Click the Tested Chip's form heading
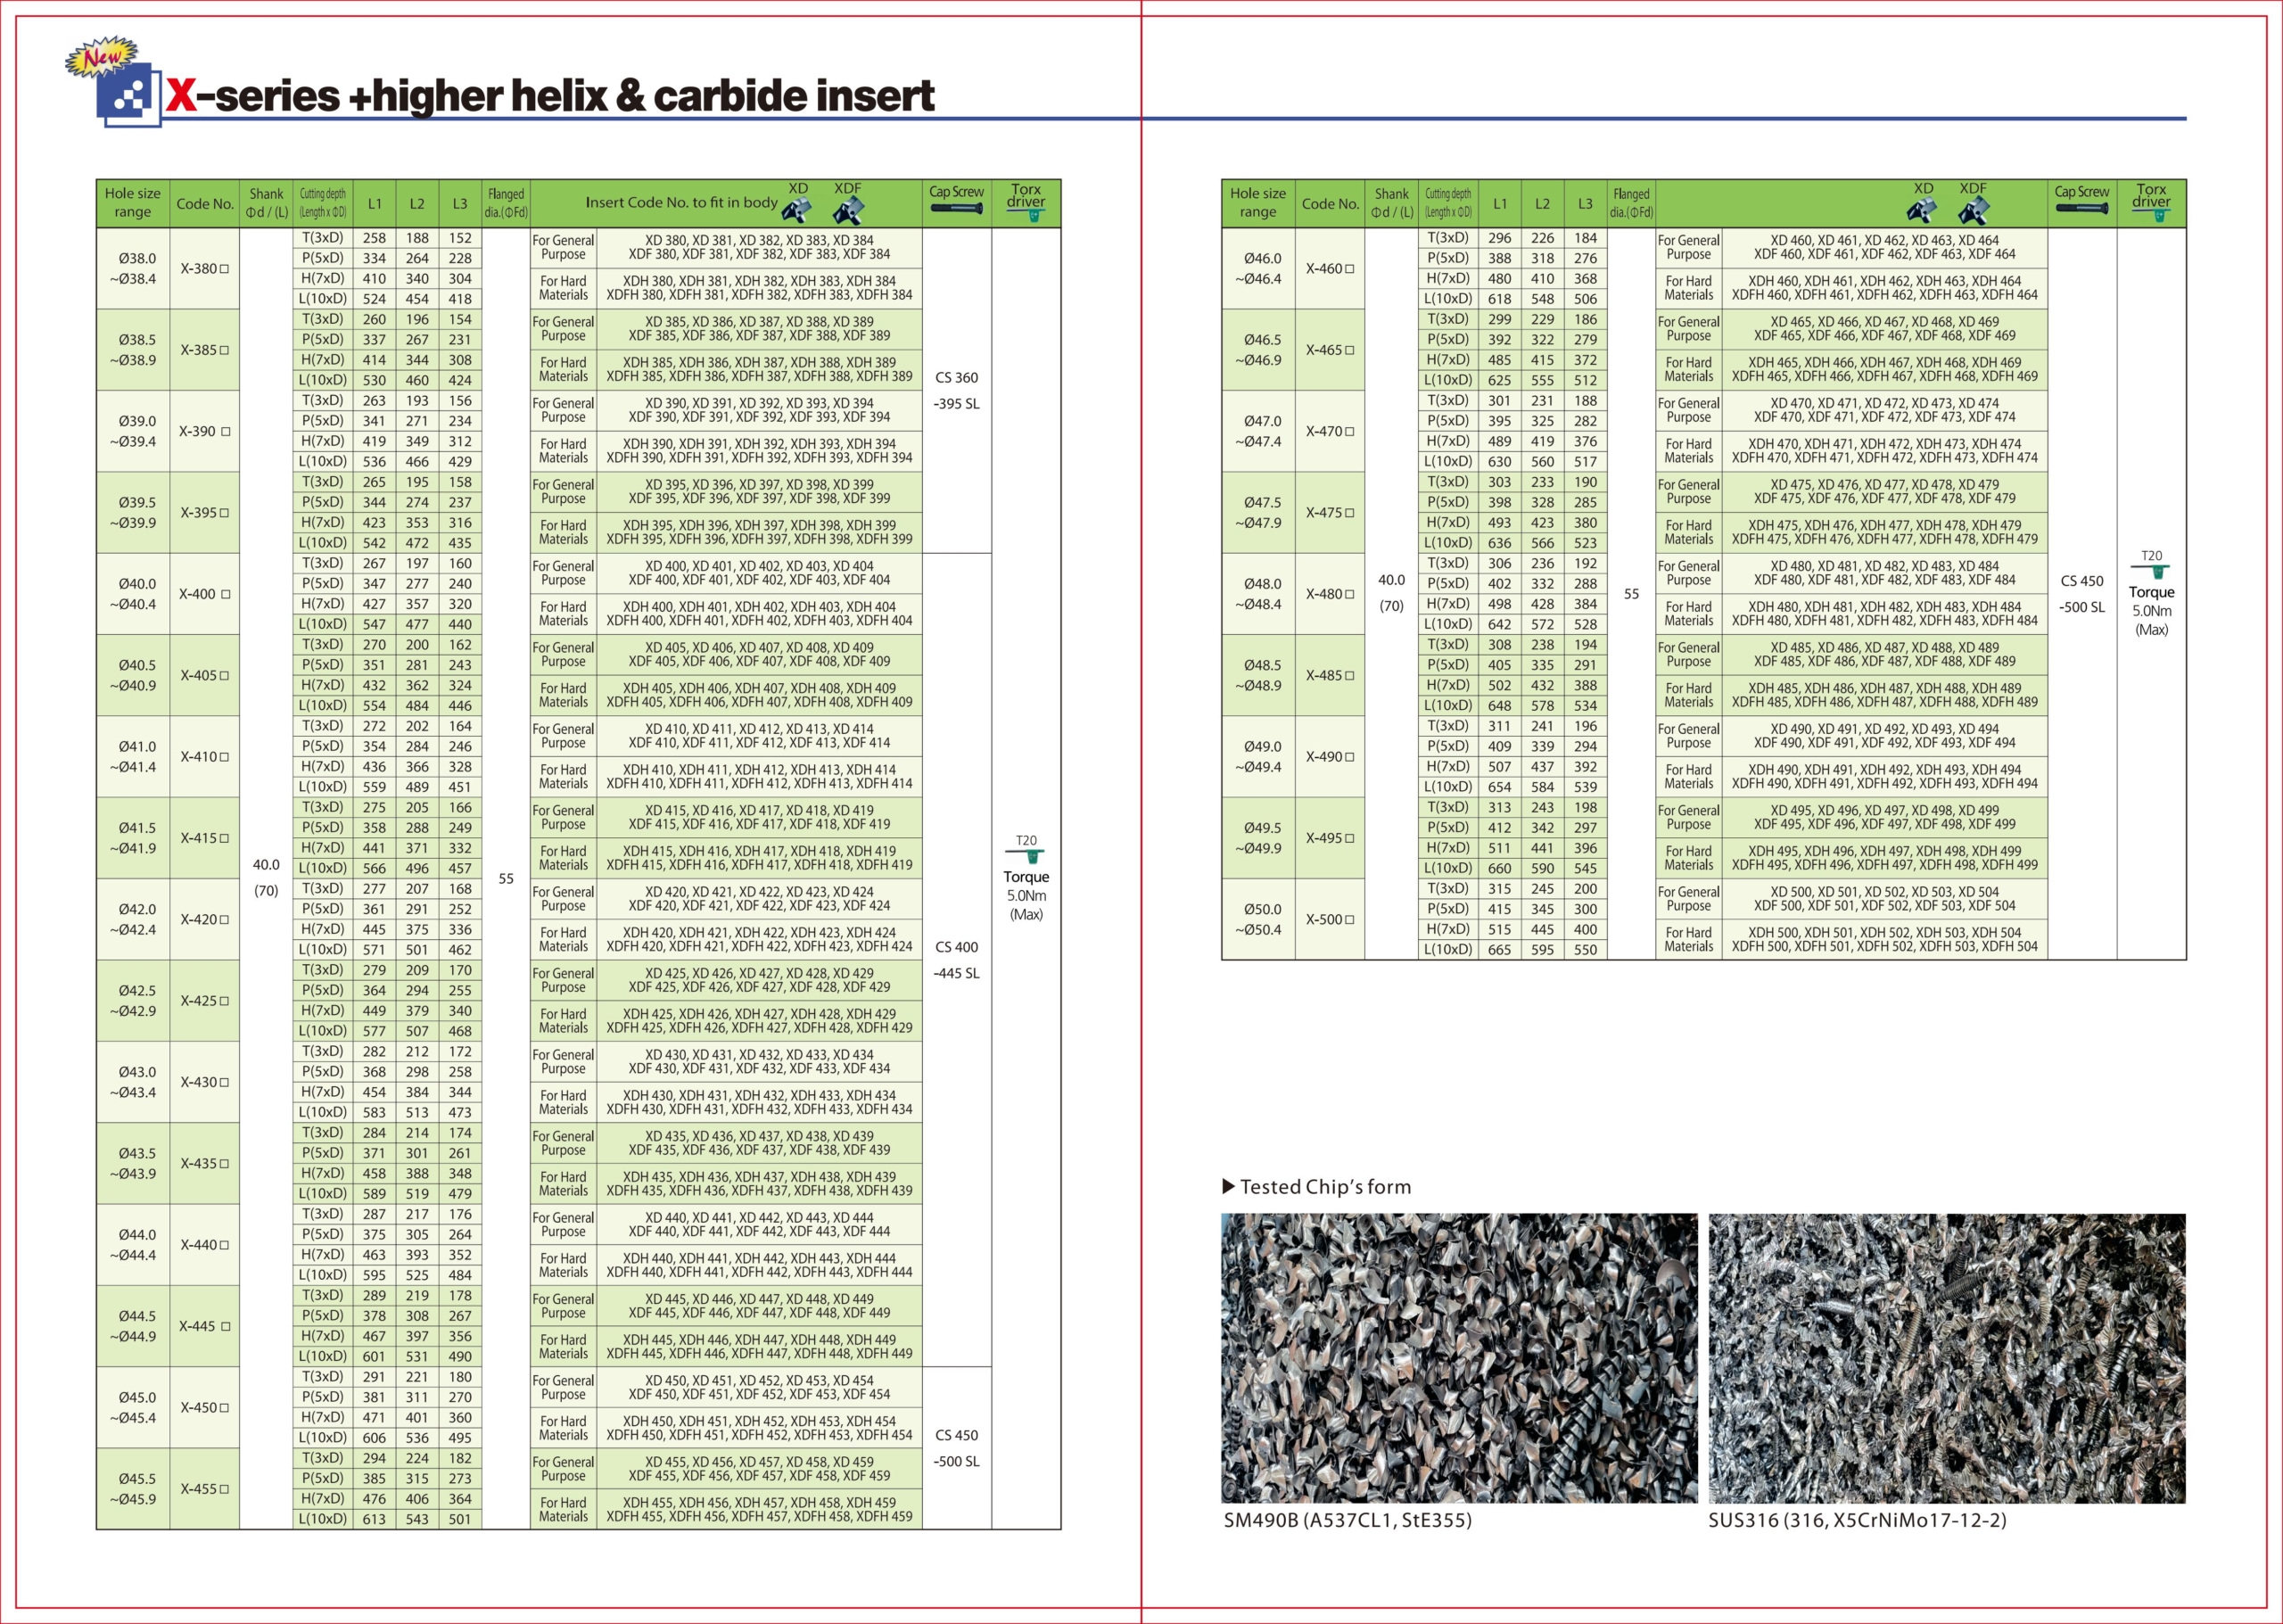Image resolution: width=2283 pixels, height=1624 pixels. click(x=1316, y=1187)
